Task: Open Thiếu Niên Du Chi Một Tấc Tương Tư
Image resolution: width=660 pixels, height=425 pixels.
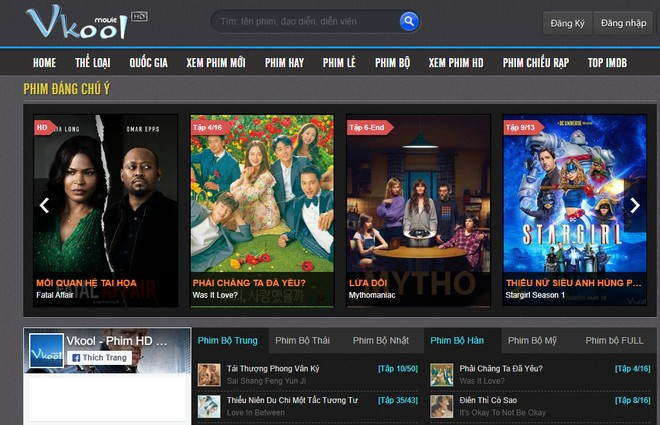Action: (292, 400)
